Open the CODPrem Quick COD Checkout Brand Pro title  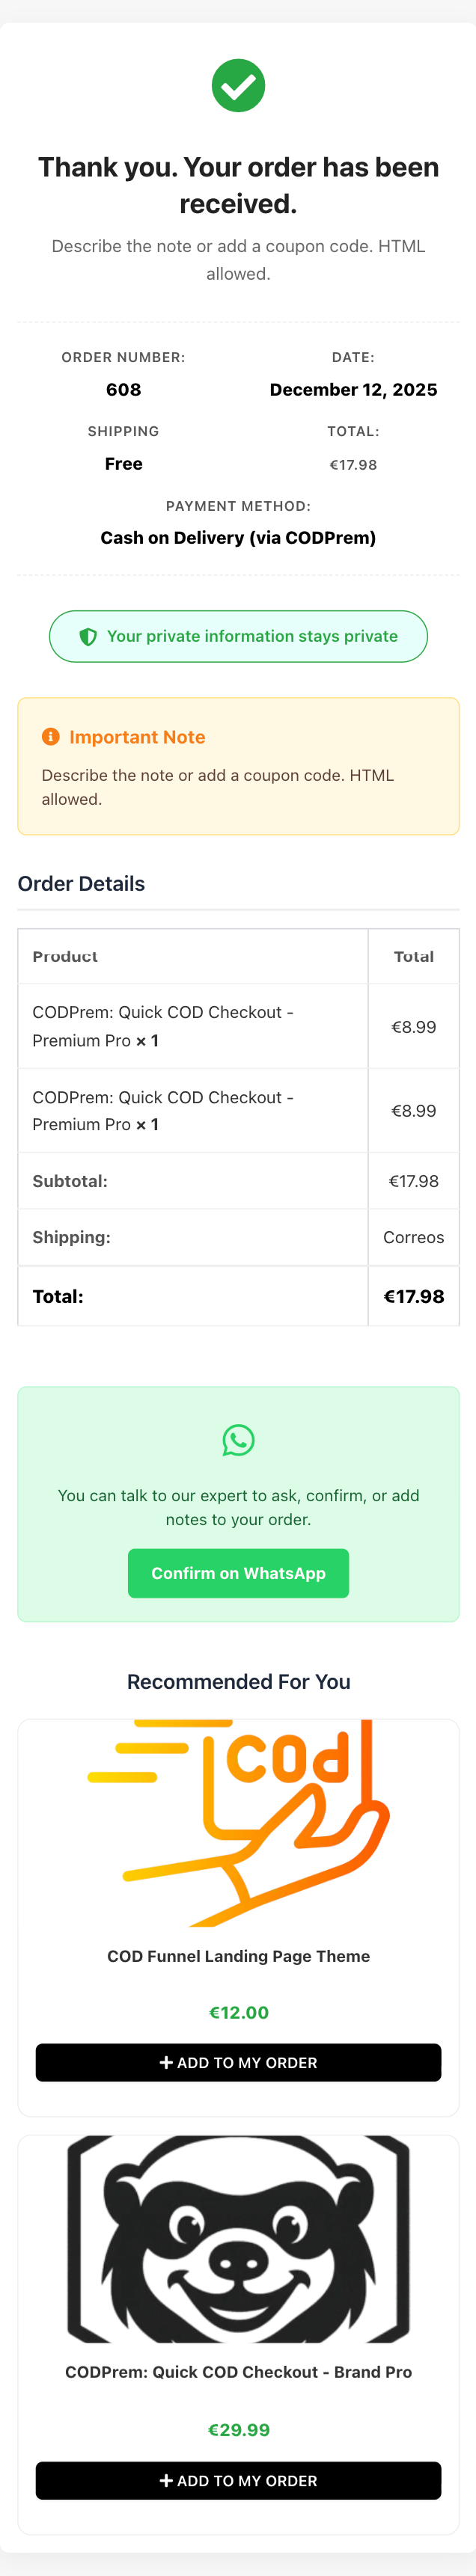click(x=238, y=2372)
